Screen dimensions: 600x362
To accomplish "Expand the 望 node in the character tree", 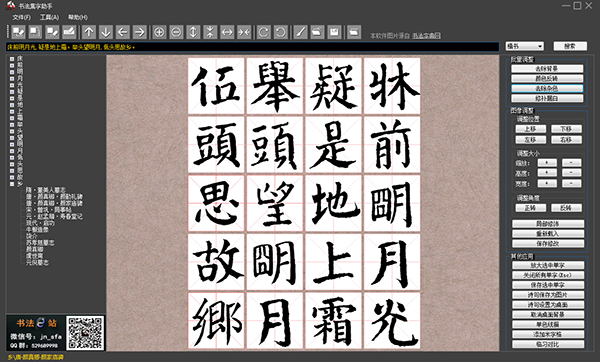I will point(12,138).
